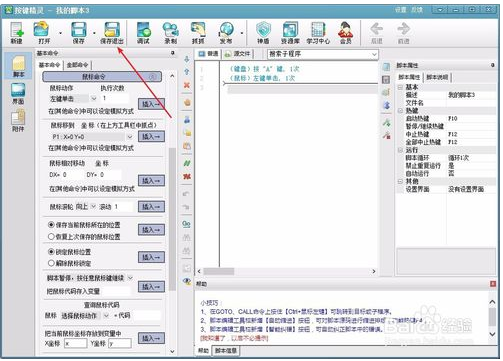Click the red uncomment icon
This screenshot has height=361, width=503.
pyautogui.click(x=187, y=176)
